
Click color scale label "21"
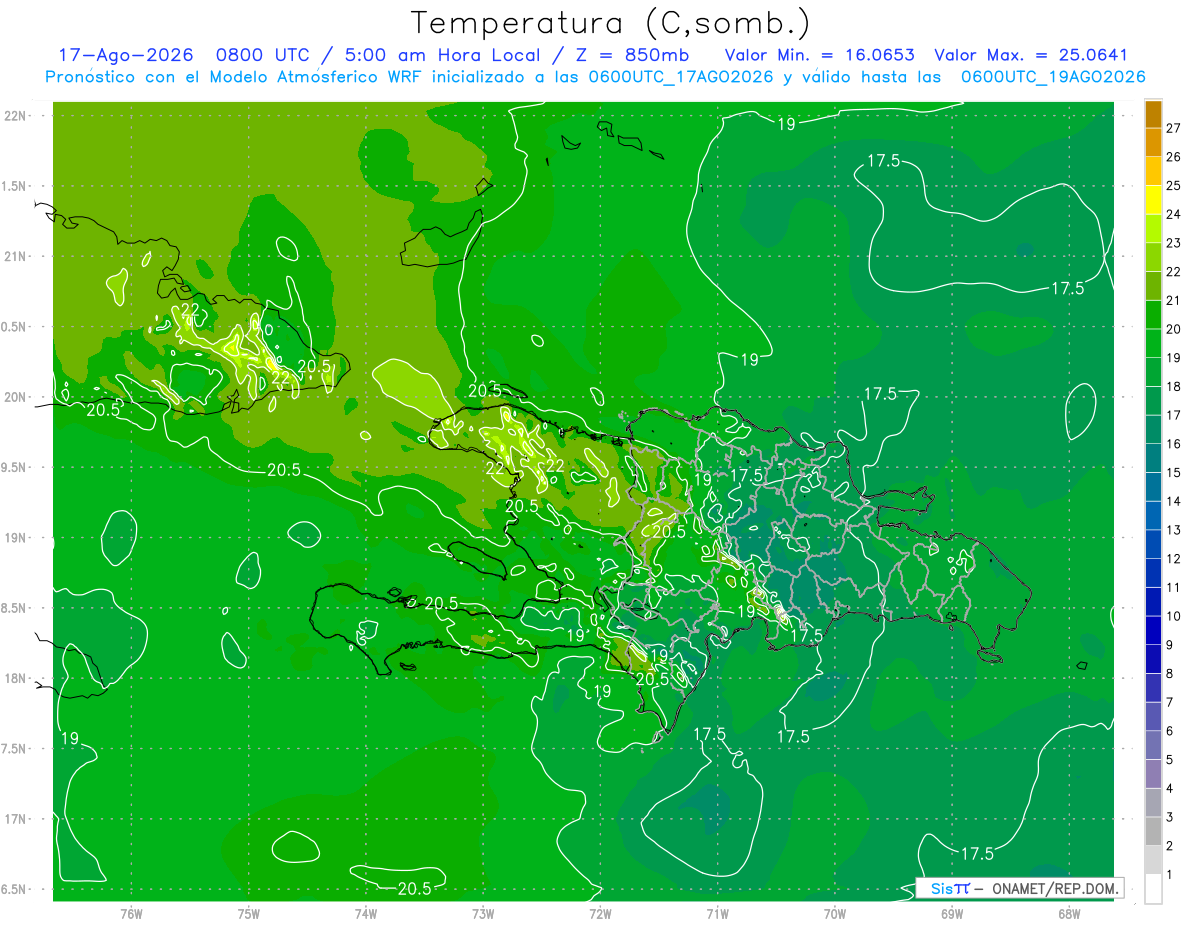click(x=1174, y=300)
